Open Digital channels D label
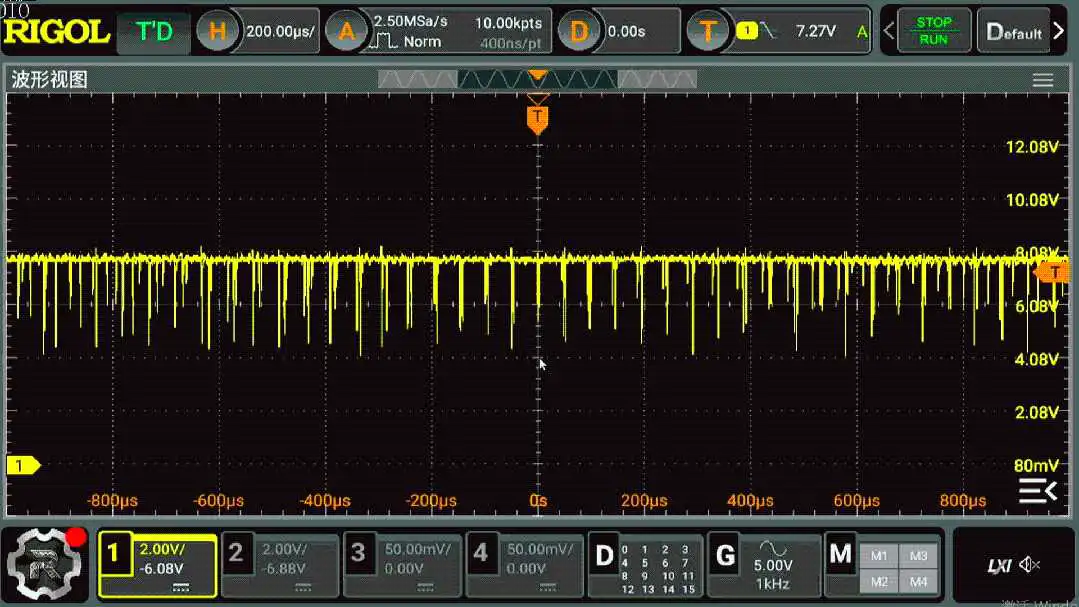Viewport: 1079px width, 607px height. pyautogui.click(x=603, y=555)
